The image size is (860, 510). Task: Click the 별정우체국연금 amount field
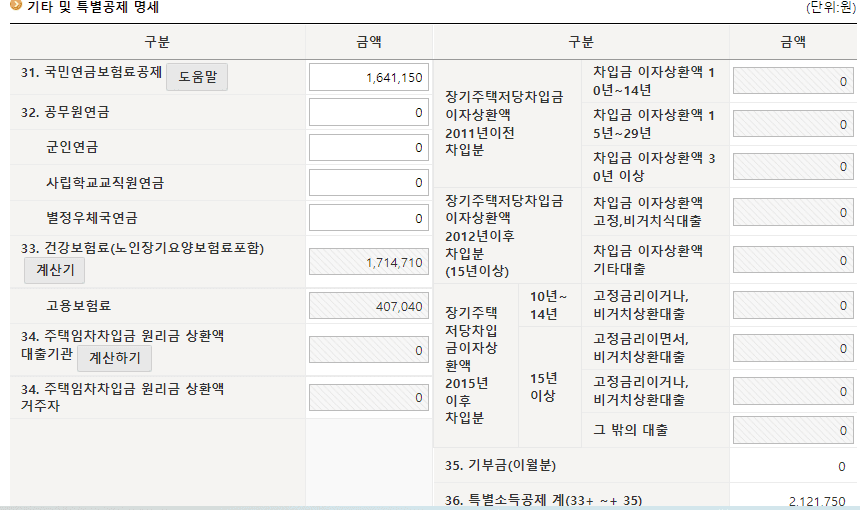[369, 218]
